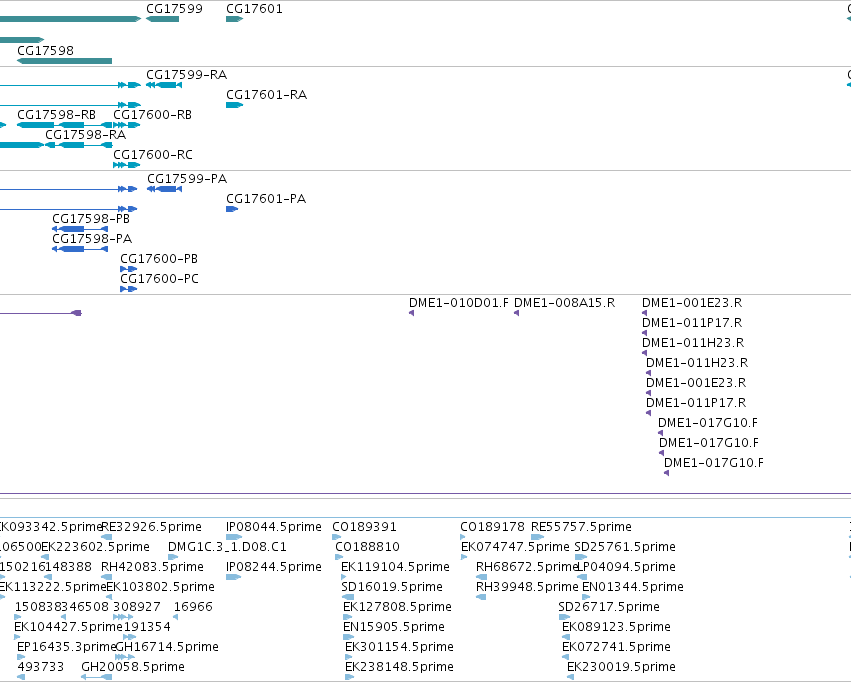
Task: Click the EK089123.5prime label
Action: click(x=617, y=627)
